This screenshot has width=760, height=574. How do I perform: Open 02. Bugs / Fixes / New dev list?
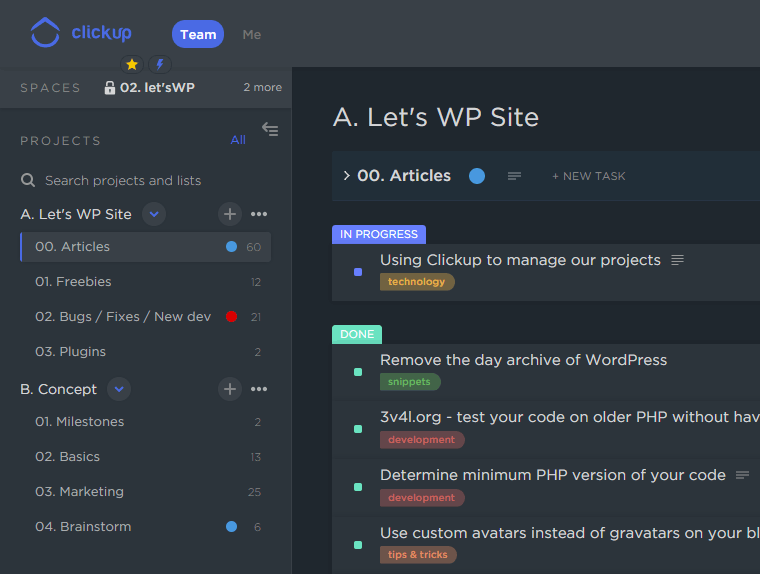point(145,317)
